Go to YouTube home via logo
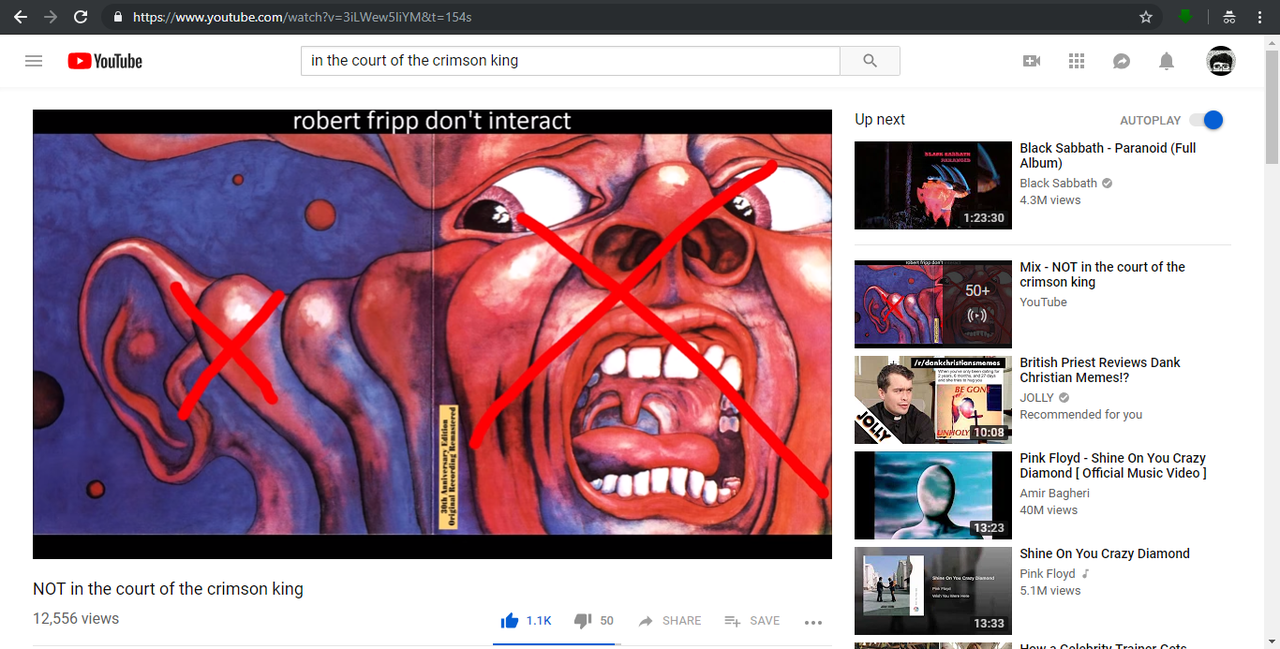The image size is (1280, 649). tap(105, 61)
